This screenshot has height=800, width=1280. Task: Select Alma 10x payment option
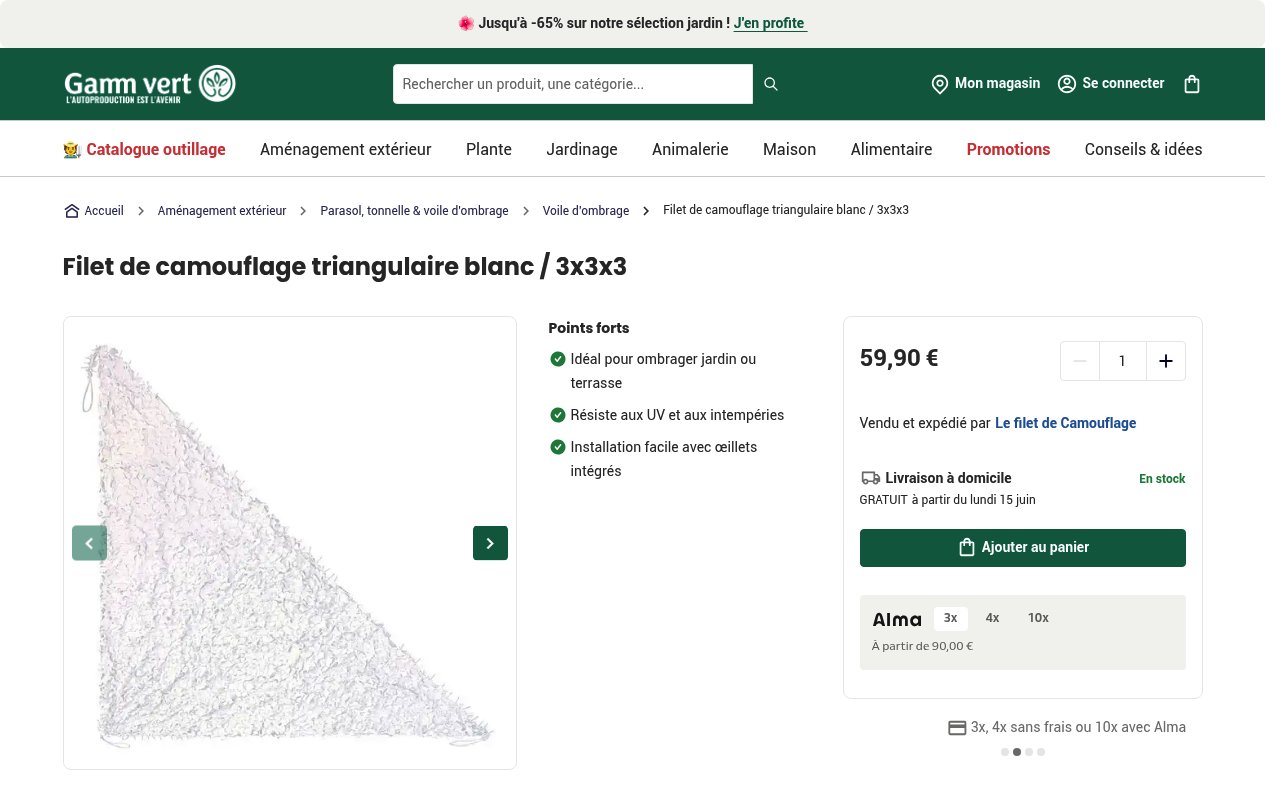click(1039, 618)
